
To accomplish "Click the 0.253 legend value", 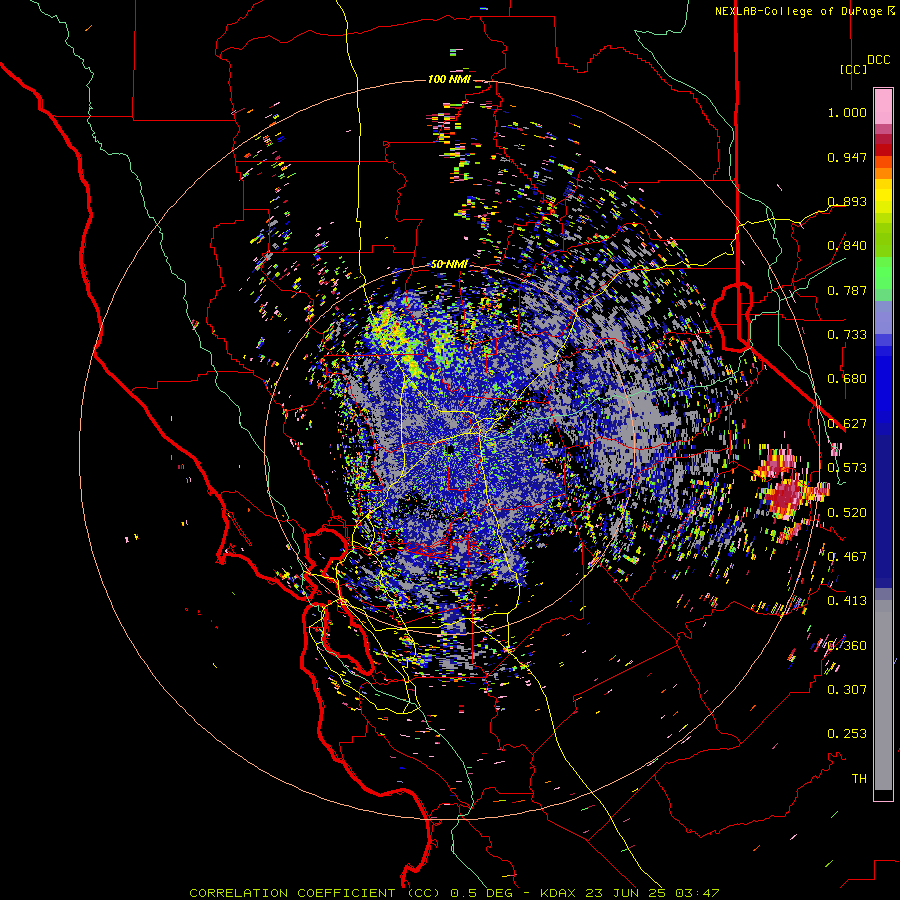I will click(x=847, y=734).
